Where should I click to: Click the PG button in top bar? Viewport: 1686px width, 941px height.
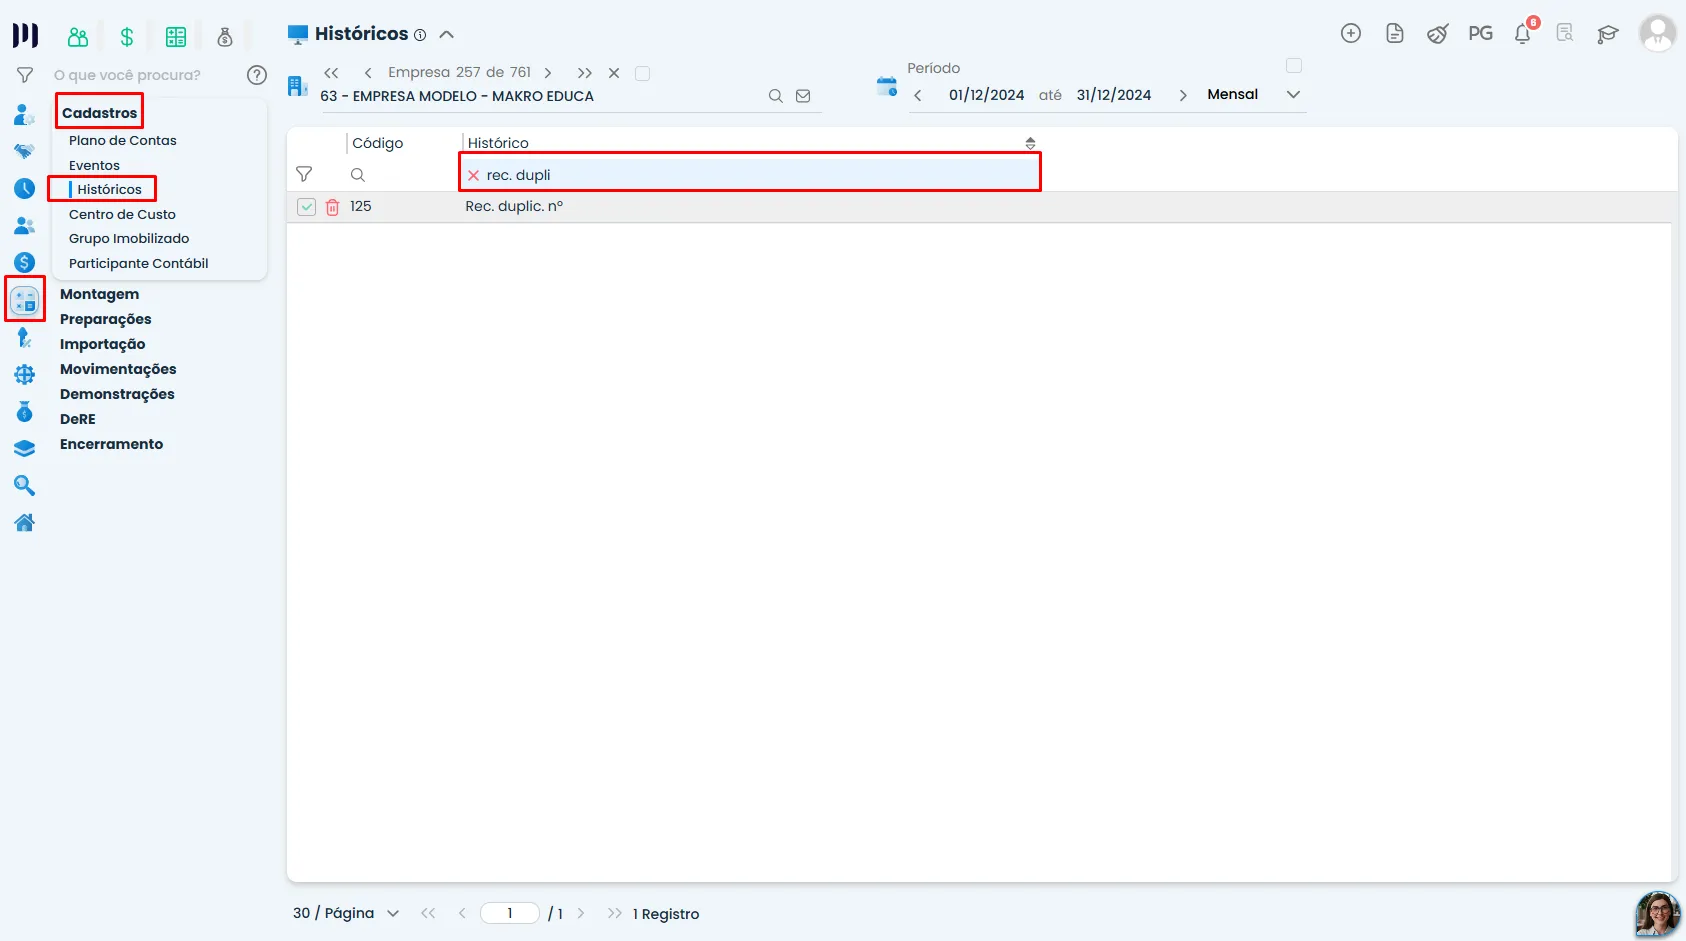coord(1480,33)
